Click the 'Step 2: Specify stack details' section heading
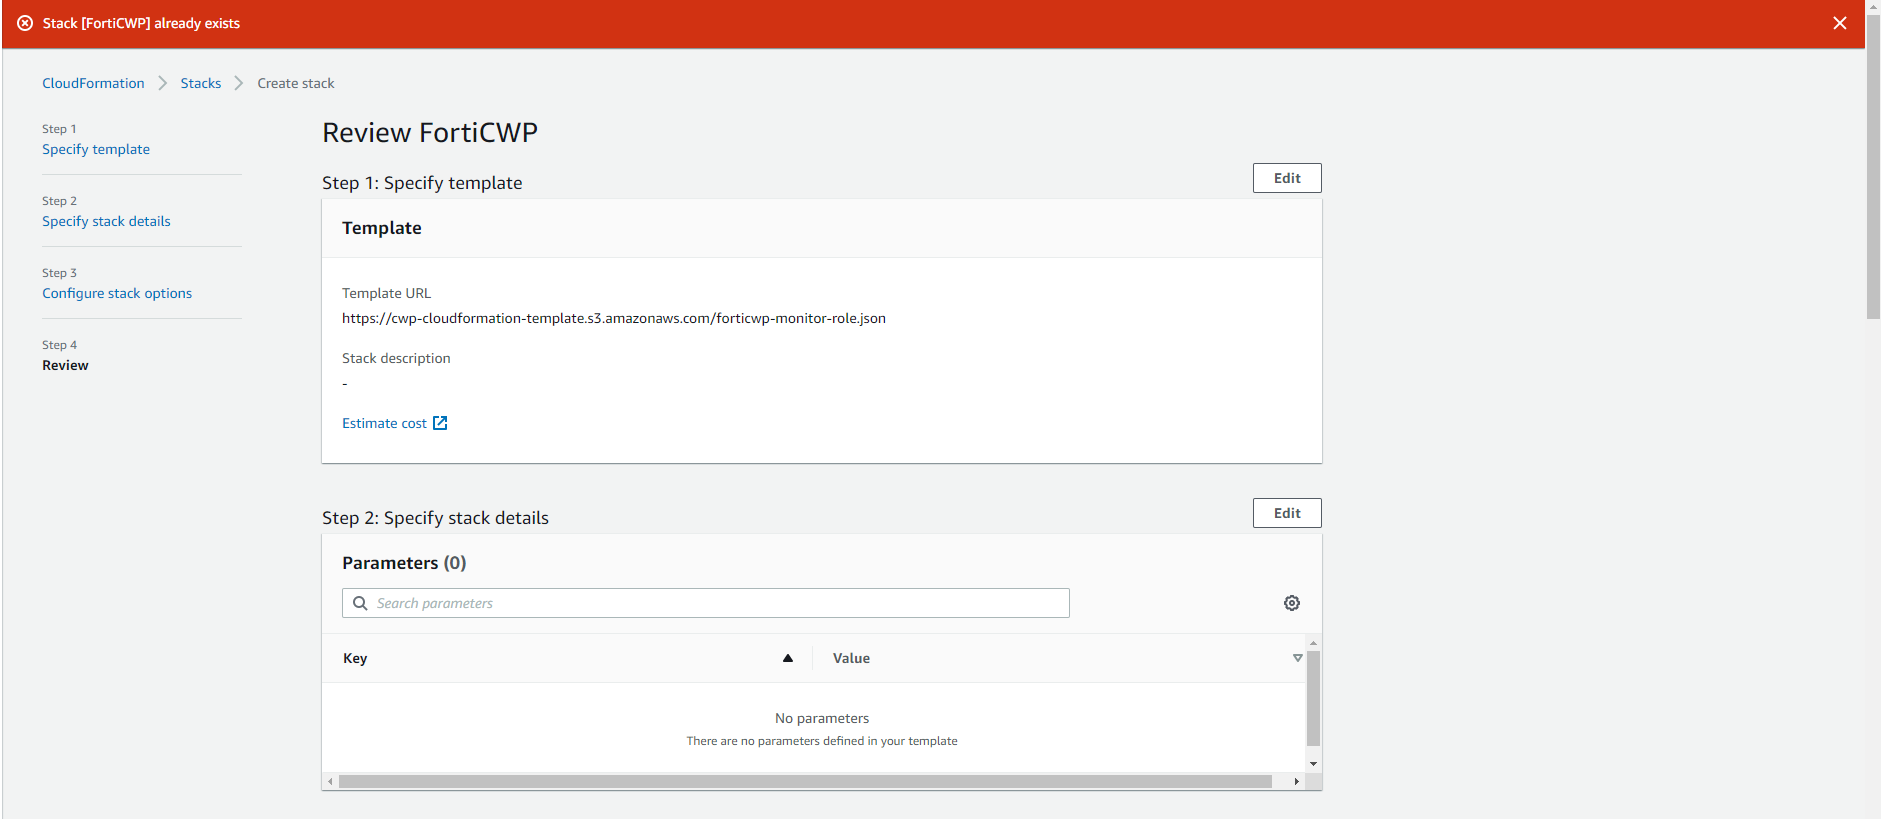 pyautogui.click(x=435, y=518)
